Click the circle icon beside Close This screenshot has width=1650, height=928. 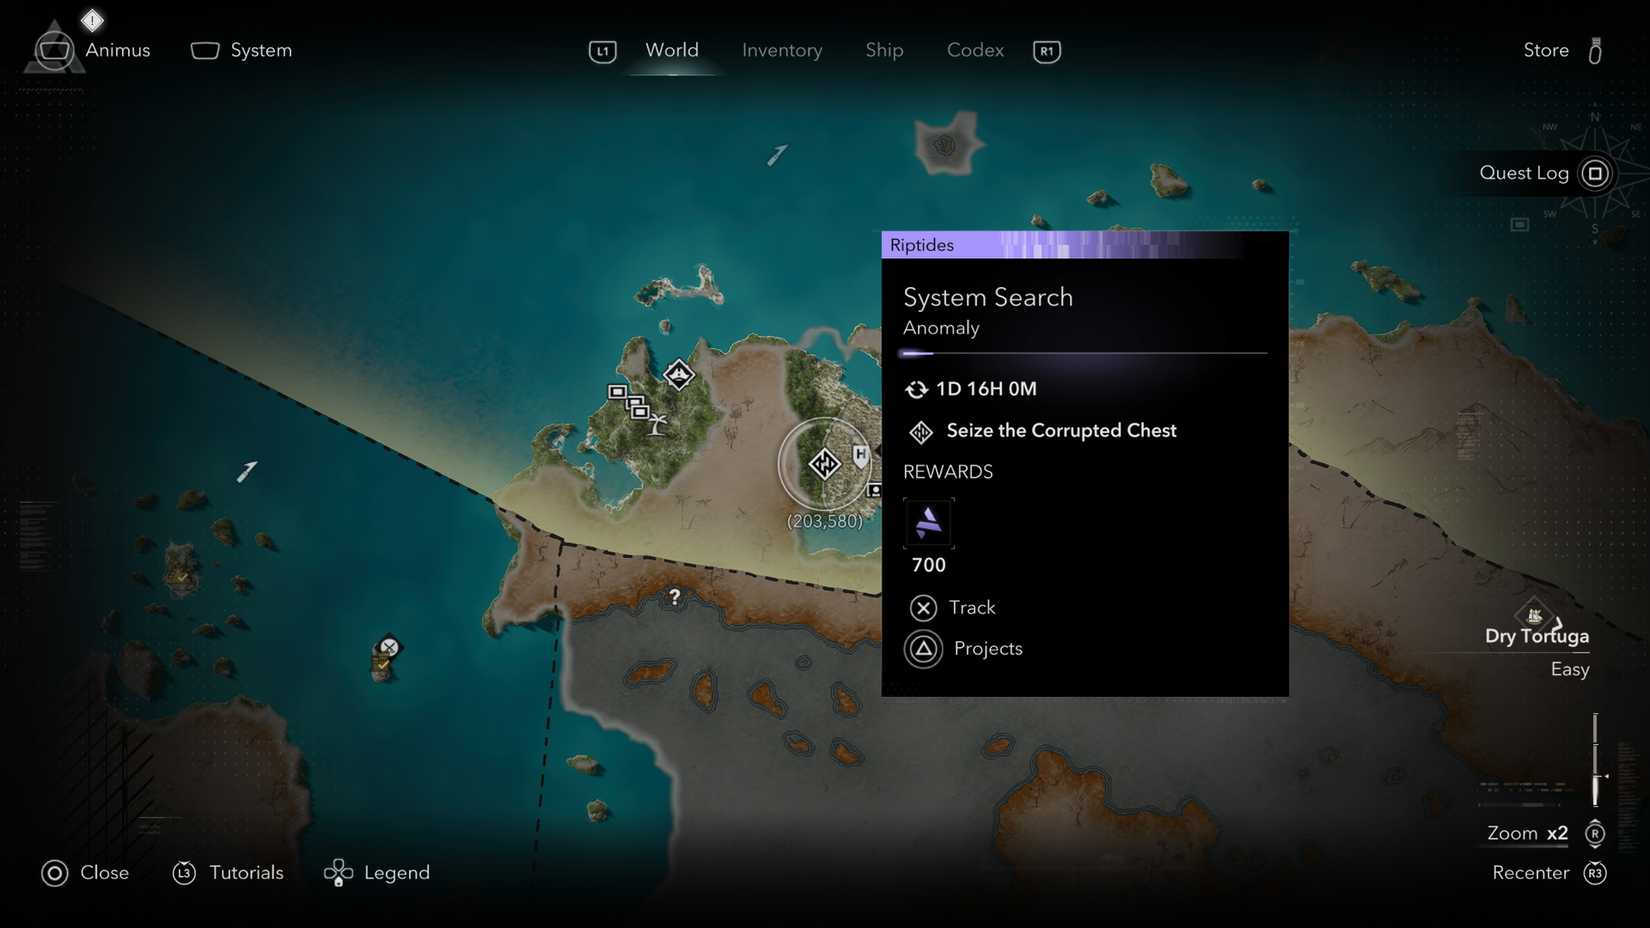pos(54,873)
